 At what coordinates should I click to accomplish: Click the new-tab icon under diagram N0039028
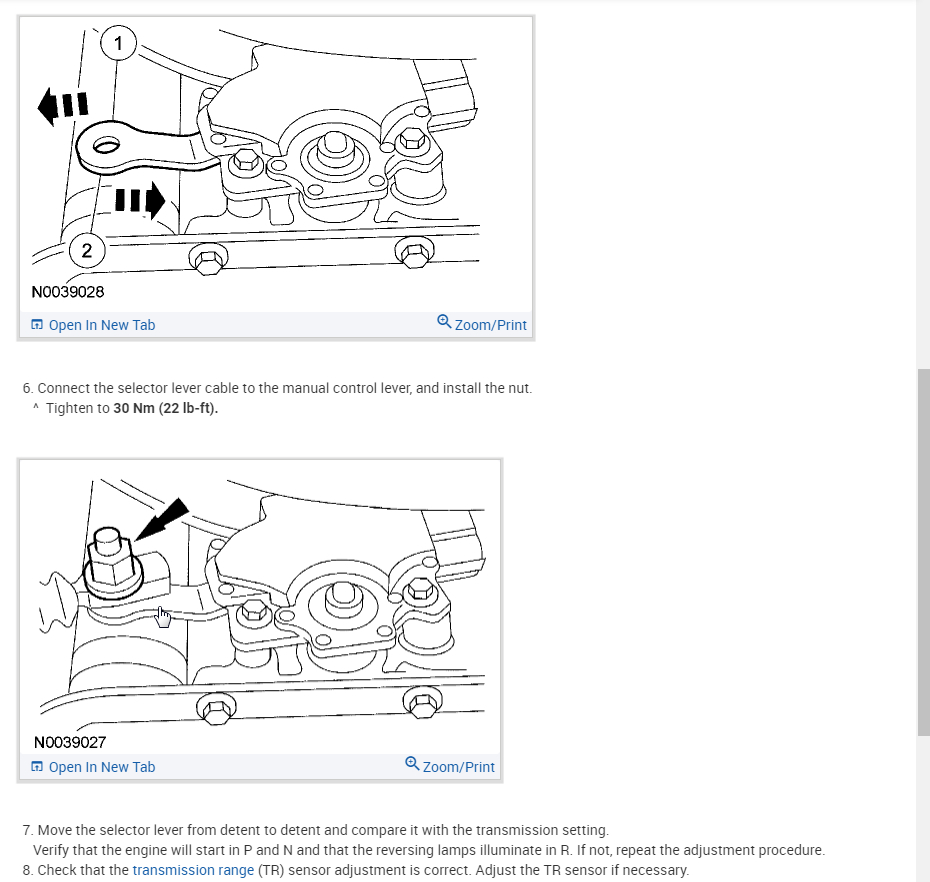click(x=37, y=324)
